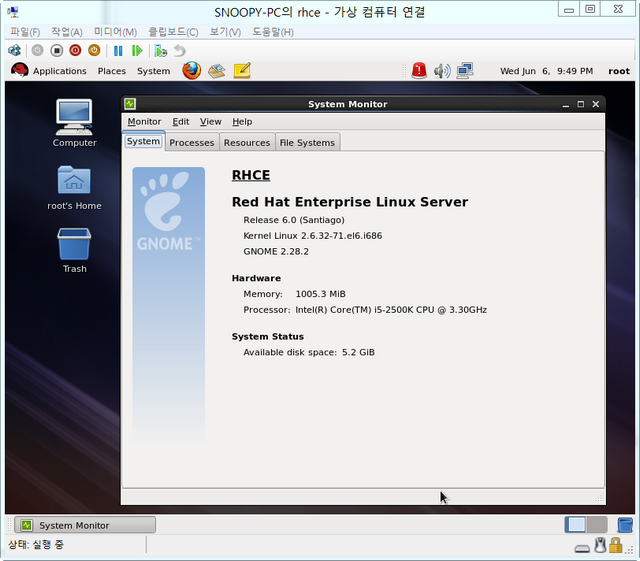This screenshot has height=561, width=640.
Task: Open the Help menu in System Monitor
Action: click(242, 122)
